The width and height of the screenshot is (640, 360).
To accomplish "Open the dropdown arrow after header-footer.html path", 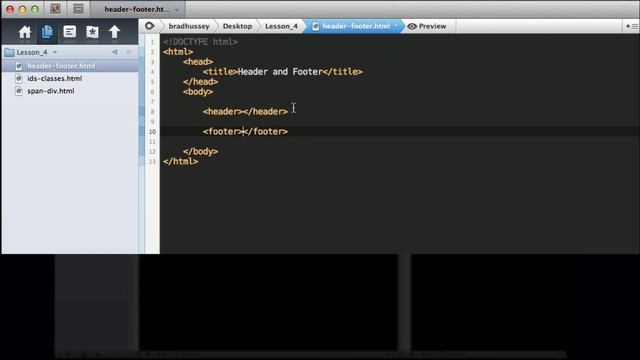I will (x=396, y=26).
